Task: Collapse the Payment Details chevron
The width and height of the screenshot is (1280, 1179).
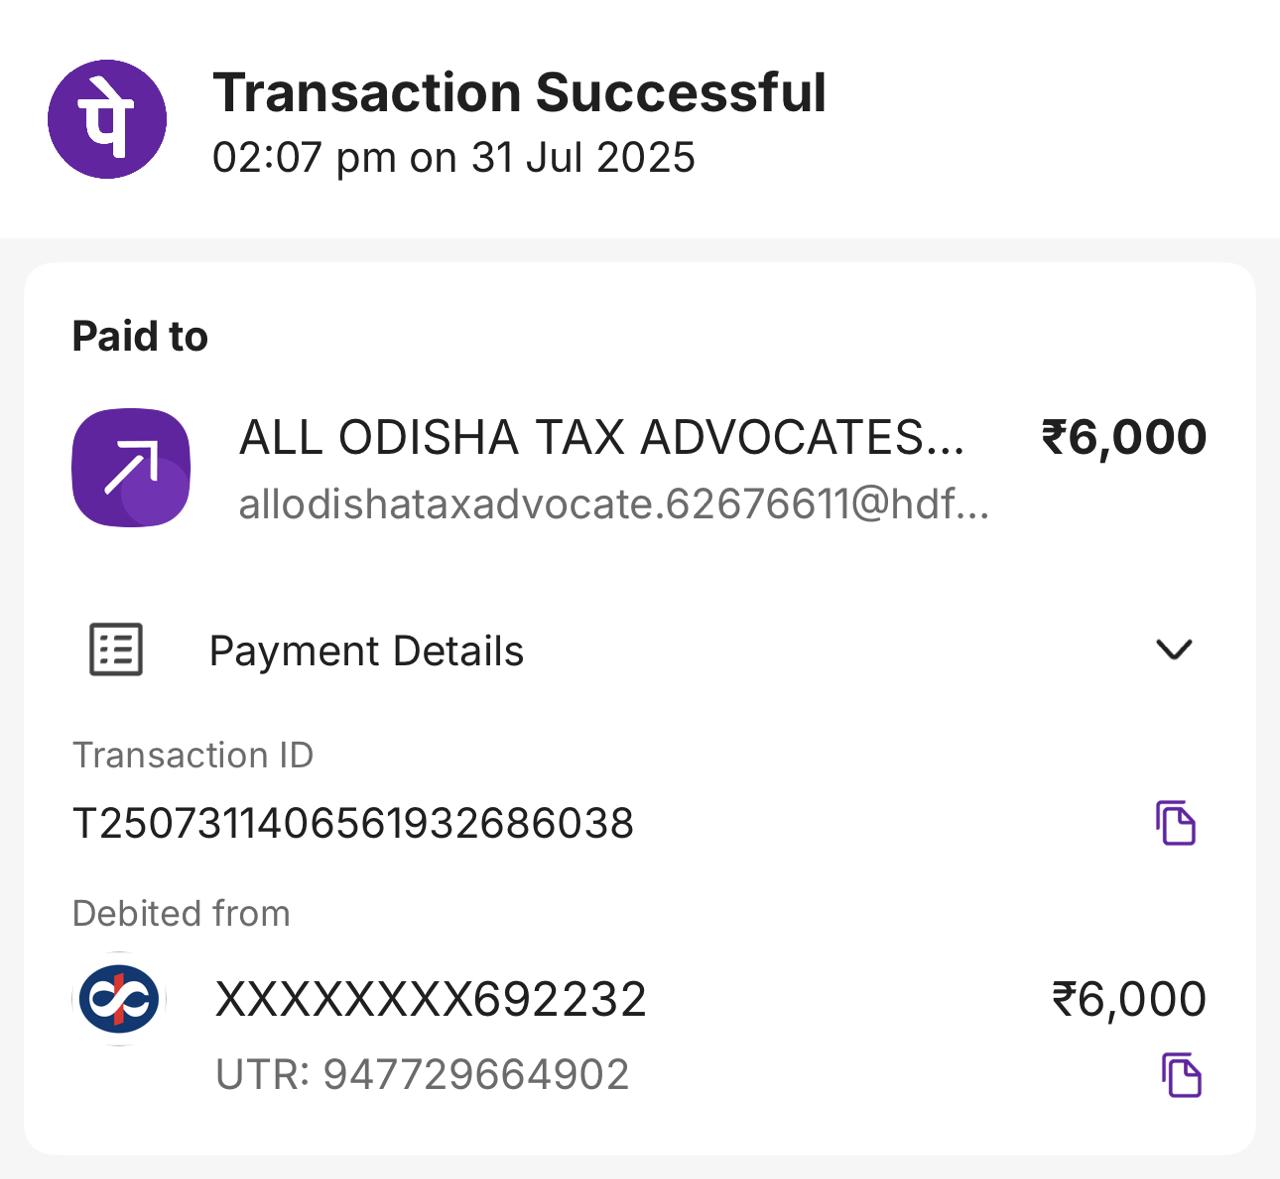Action: coord(1173,650)
